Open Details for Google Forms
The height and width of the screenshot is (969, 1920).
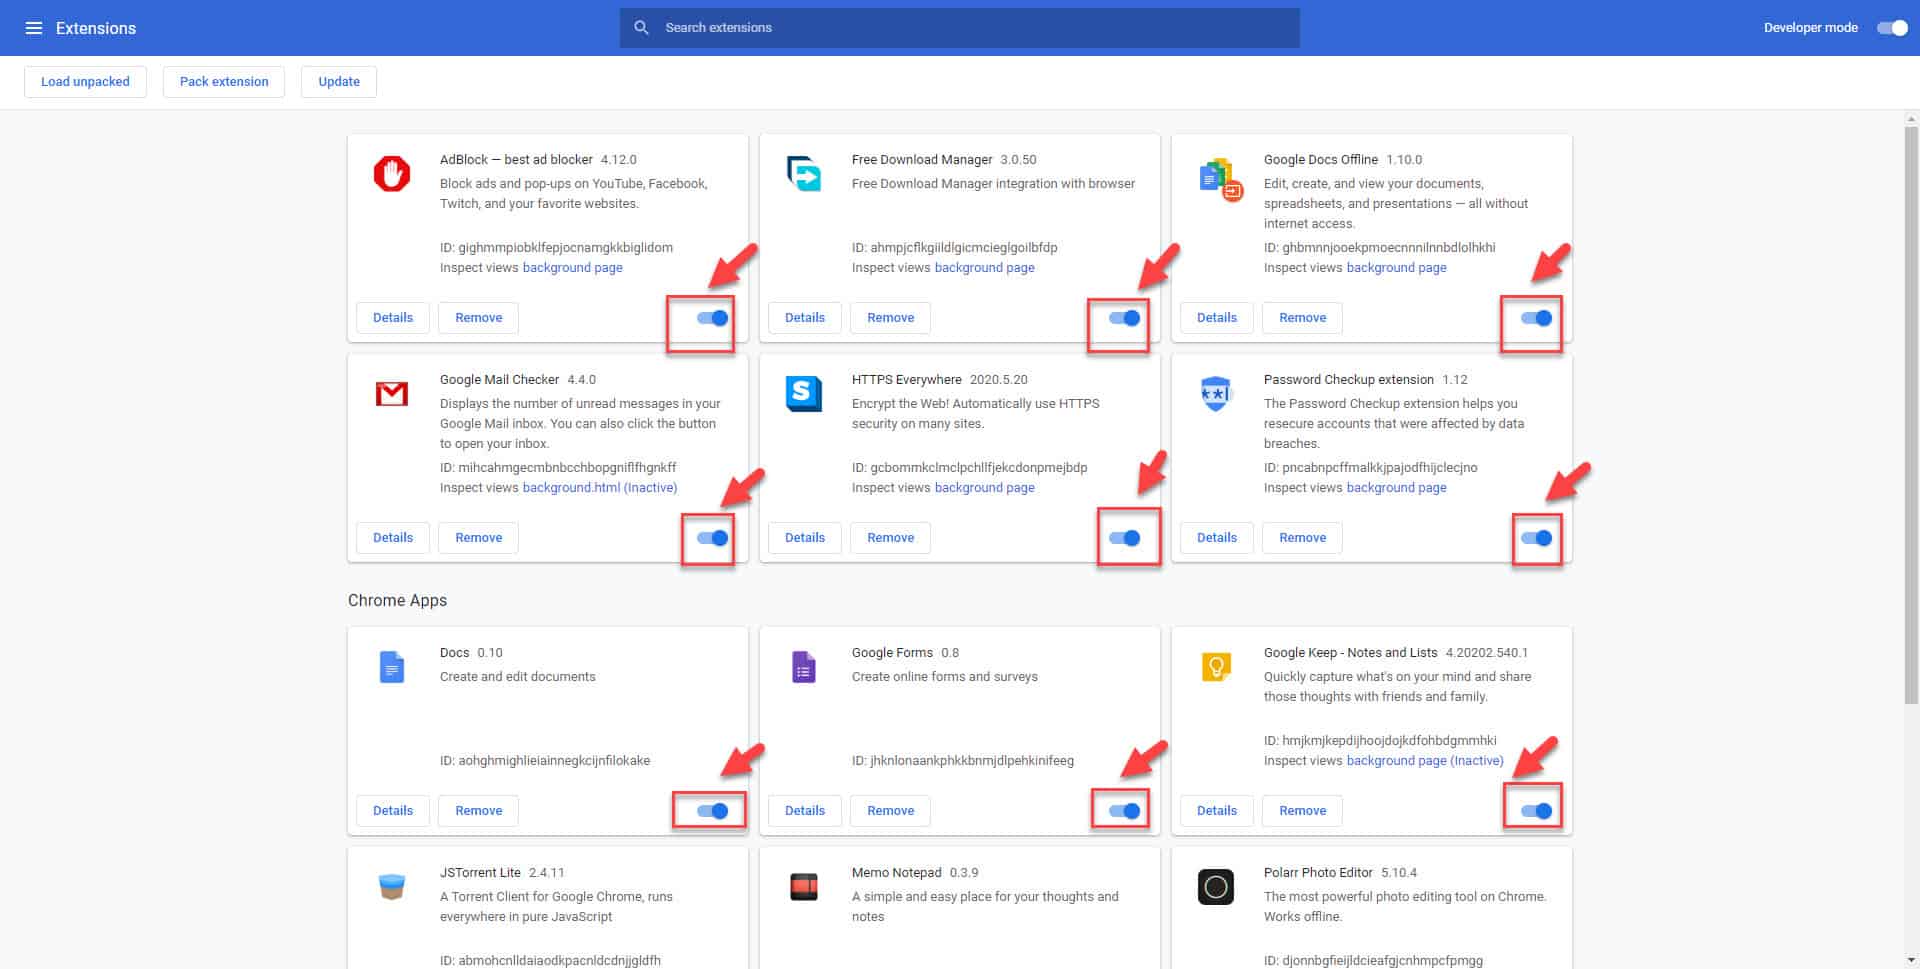point(805,811)
